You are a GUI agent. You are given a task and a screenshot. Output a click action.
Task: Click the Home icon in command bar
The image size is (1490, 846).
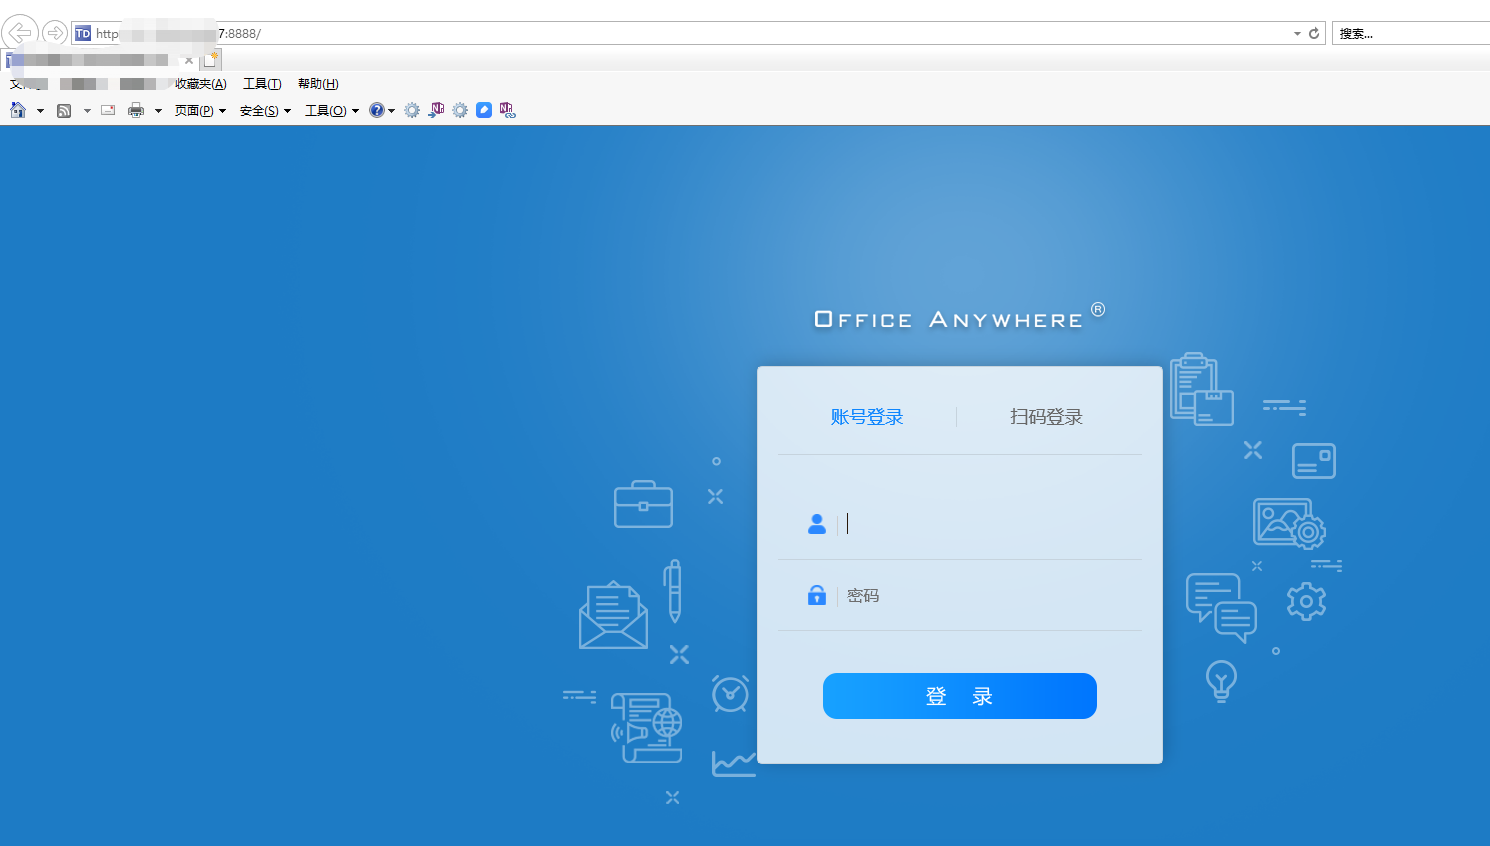coord(18,110)
